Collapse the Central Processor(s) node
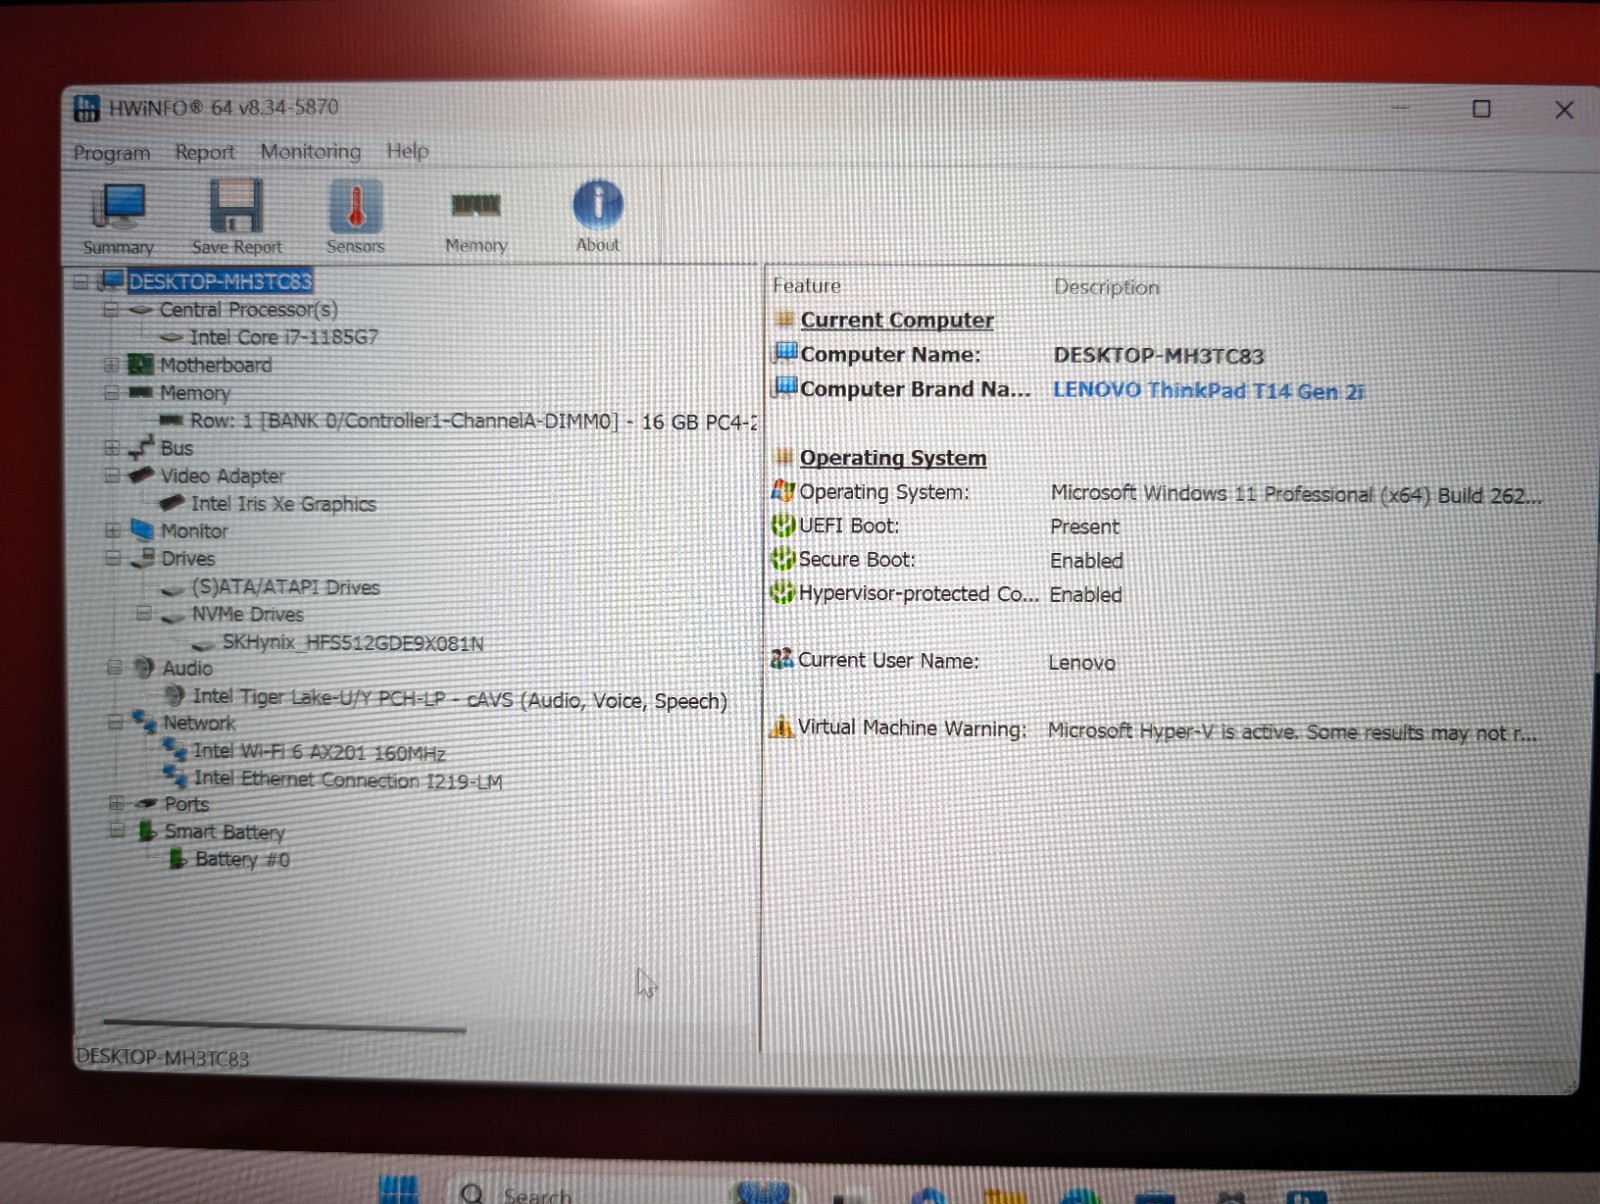The height and width of the screenshot is (1204, 1600). (111, 310)
